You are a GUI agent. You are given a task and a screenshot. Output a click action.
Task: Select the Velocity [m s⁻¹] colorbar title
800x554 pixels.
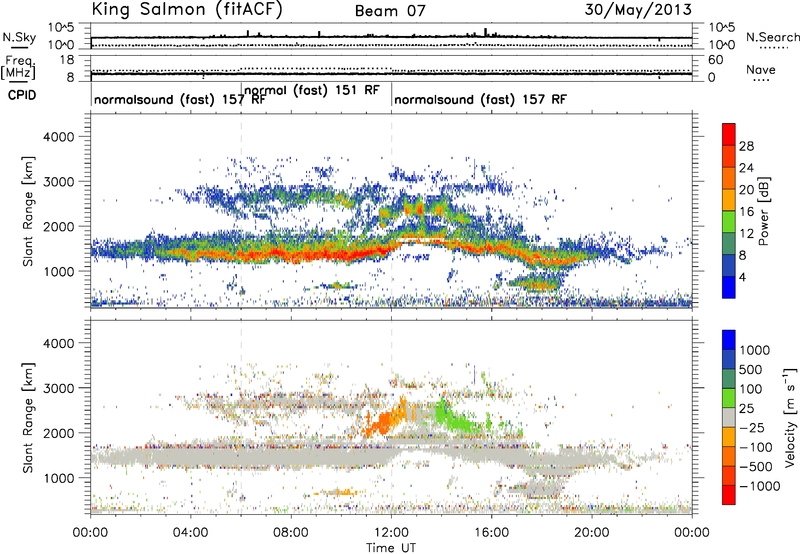pos(790,417)
